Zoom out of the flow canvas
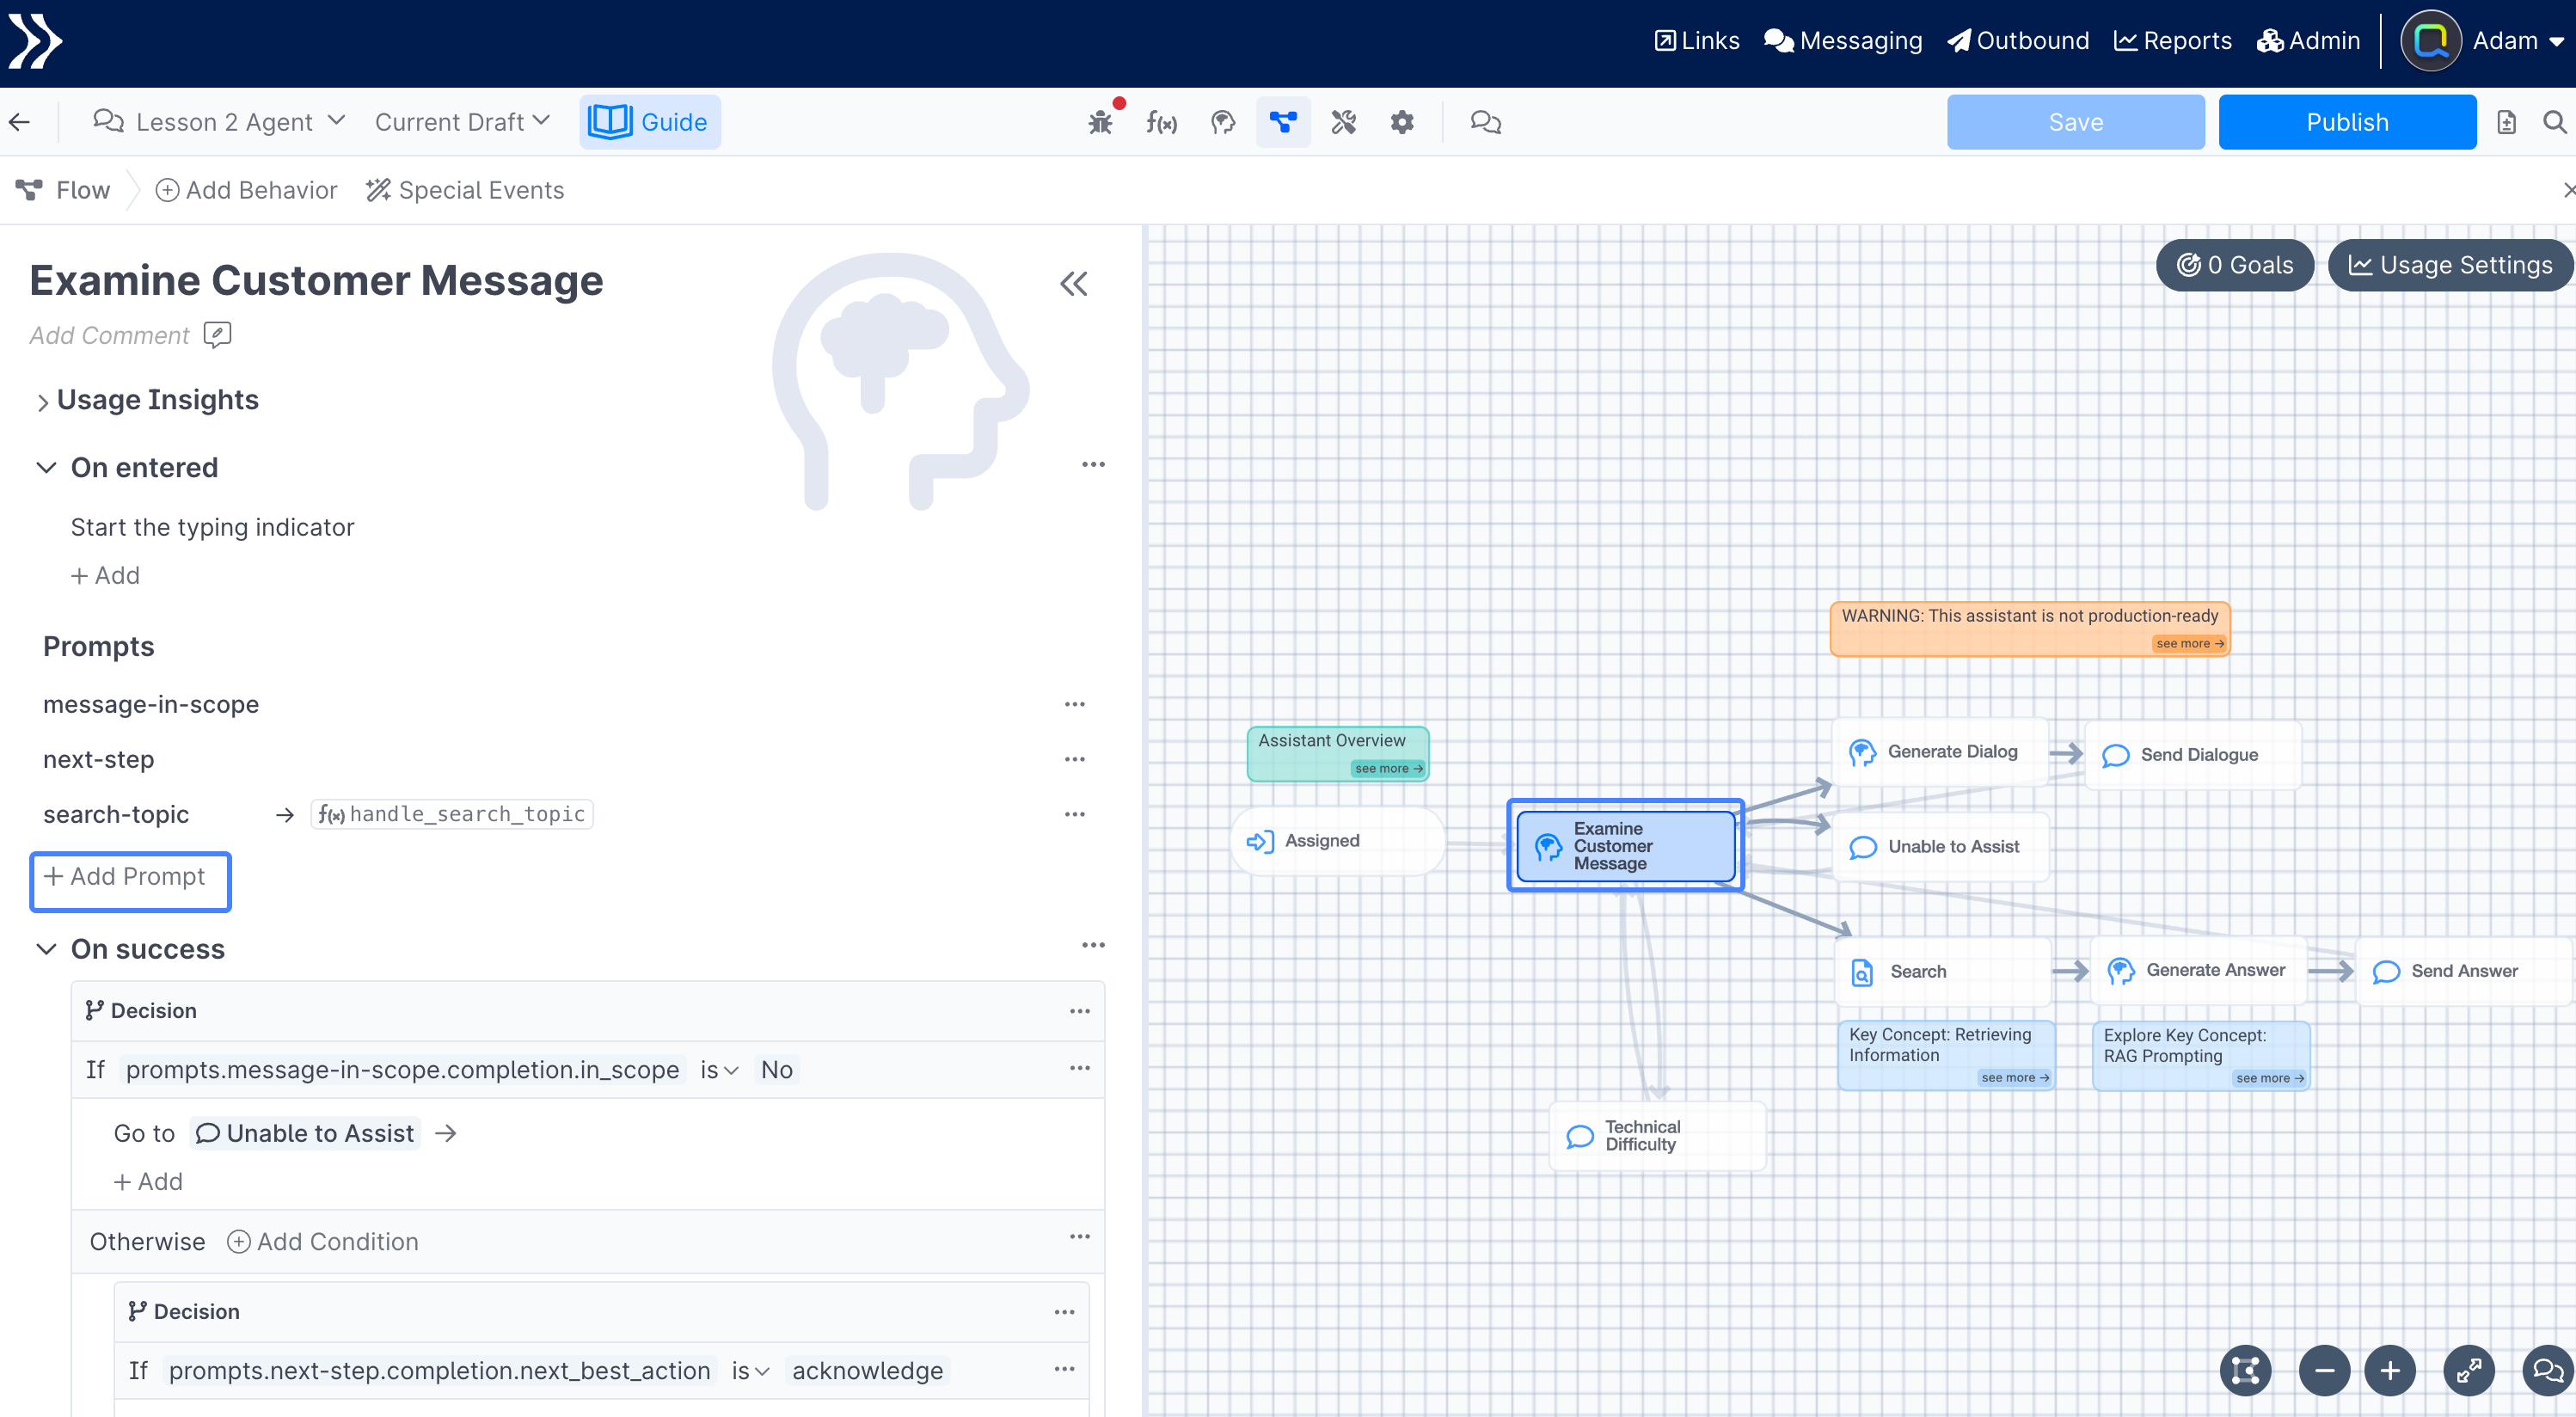The height and width of the screenshot is (1417, 2576). point(2324,1370)
